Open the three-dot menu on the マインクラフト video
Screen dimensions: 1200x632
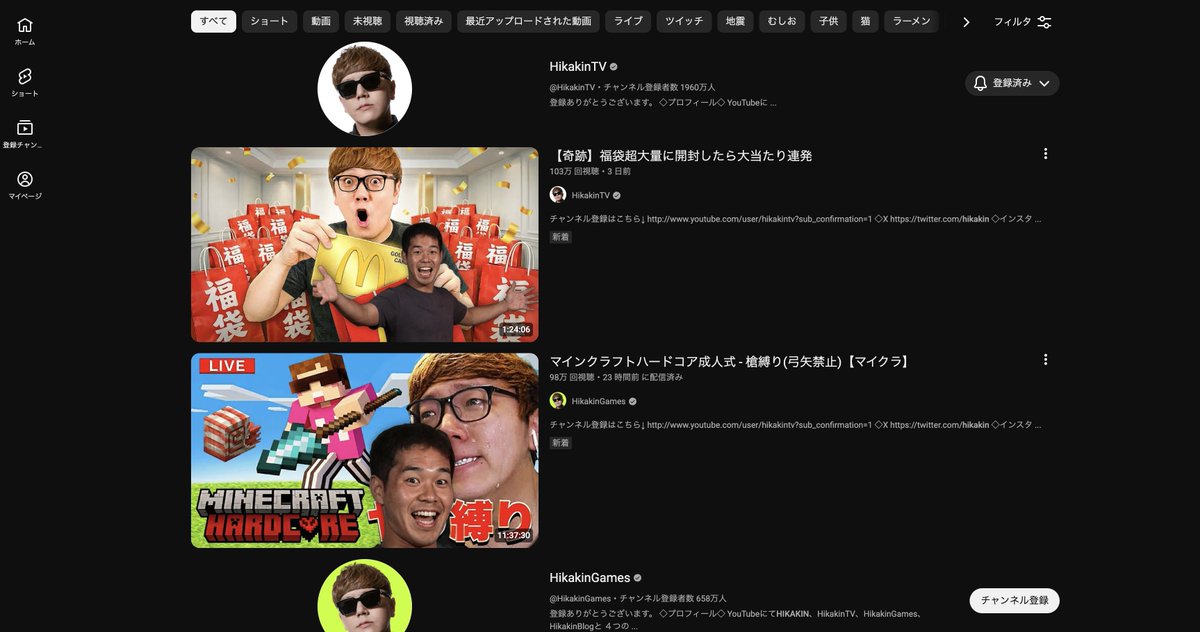click(x=1045, y=359)
